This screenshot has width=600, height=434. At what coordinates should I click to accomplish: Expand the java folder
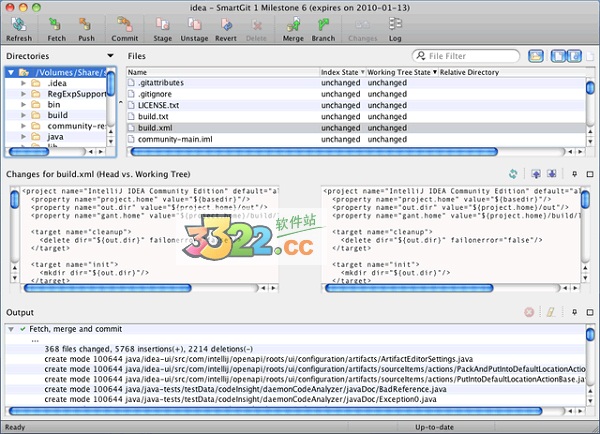23,137
